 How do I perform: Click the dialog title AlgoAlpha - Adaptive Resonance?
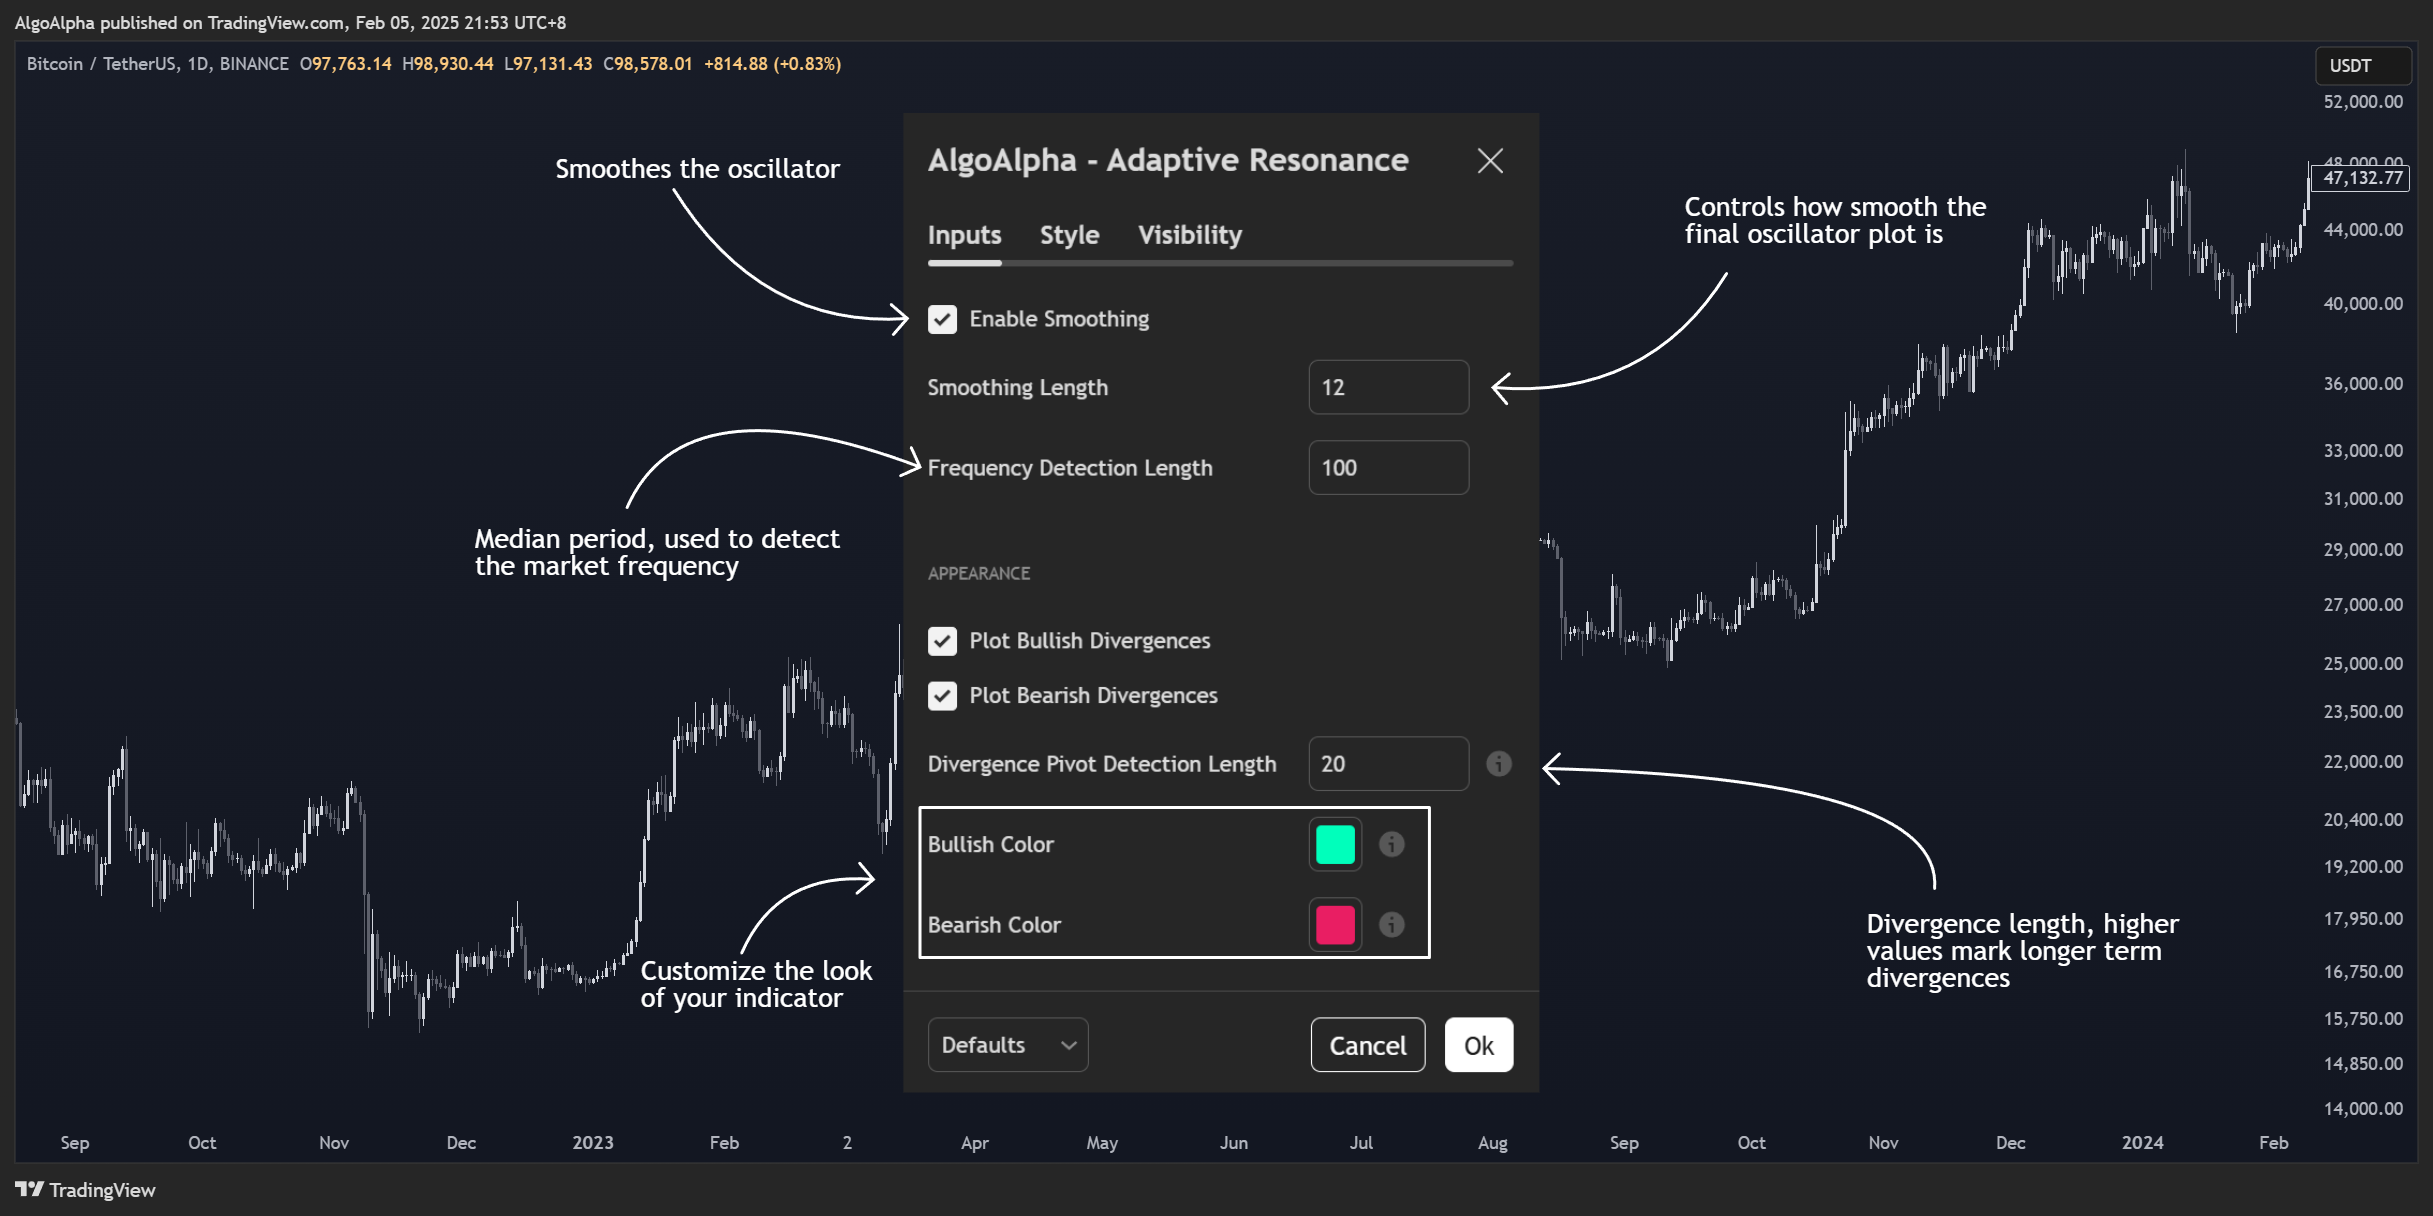1167,160
